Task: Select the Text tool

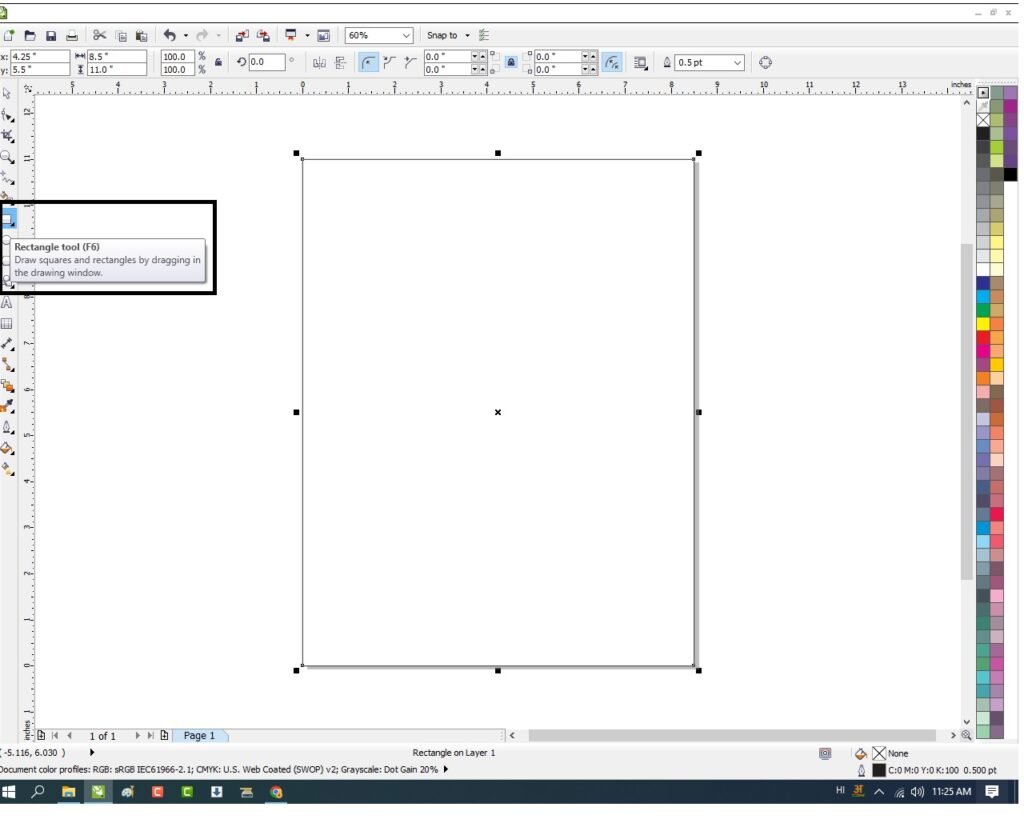Action: point(7,302)
